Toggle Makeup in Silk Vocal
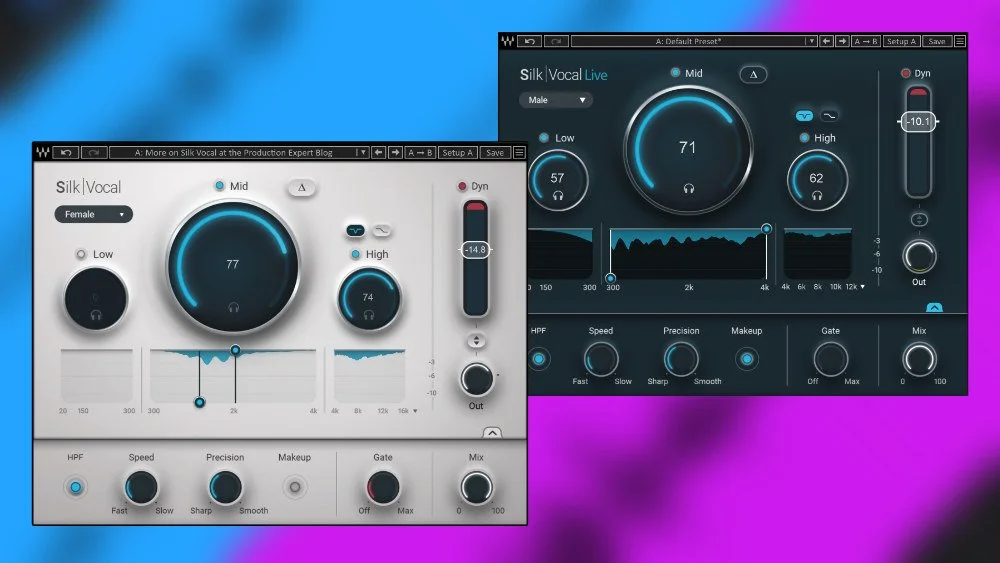 click(295, 487)
